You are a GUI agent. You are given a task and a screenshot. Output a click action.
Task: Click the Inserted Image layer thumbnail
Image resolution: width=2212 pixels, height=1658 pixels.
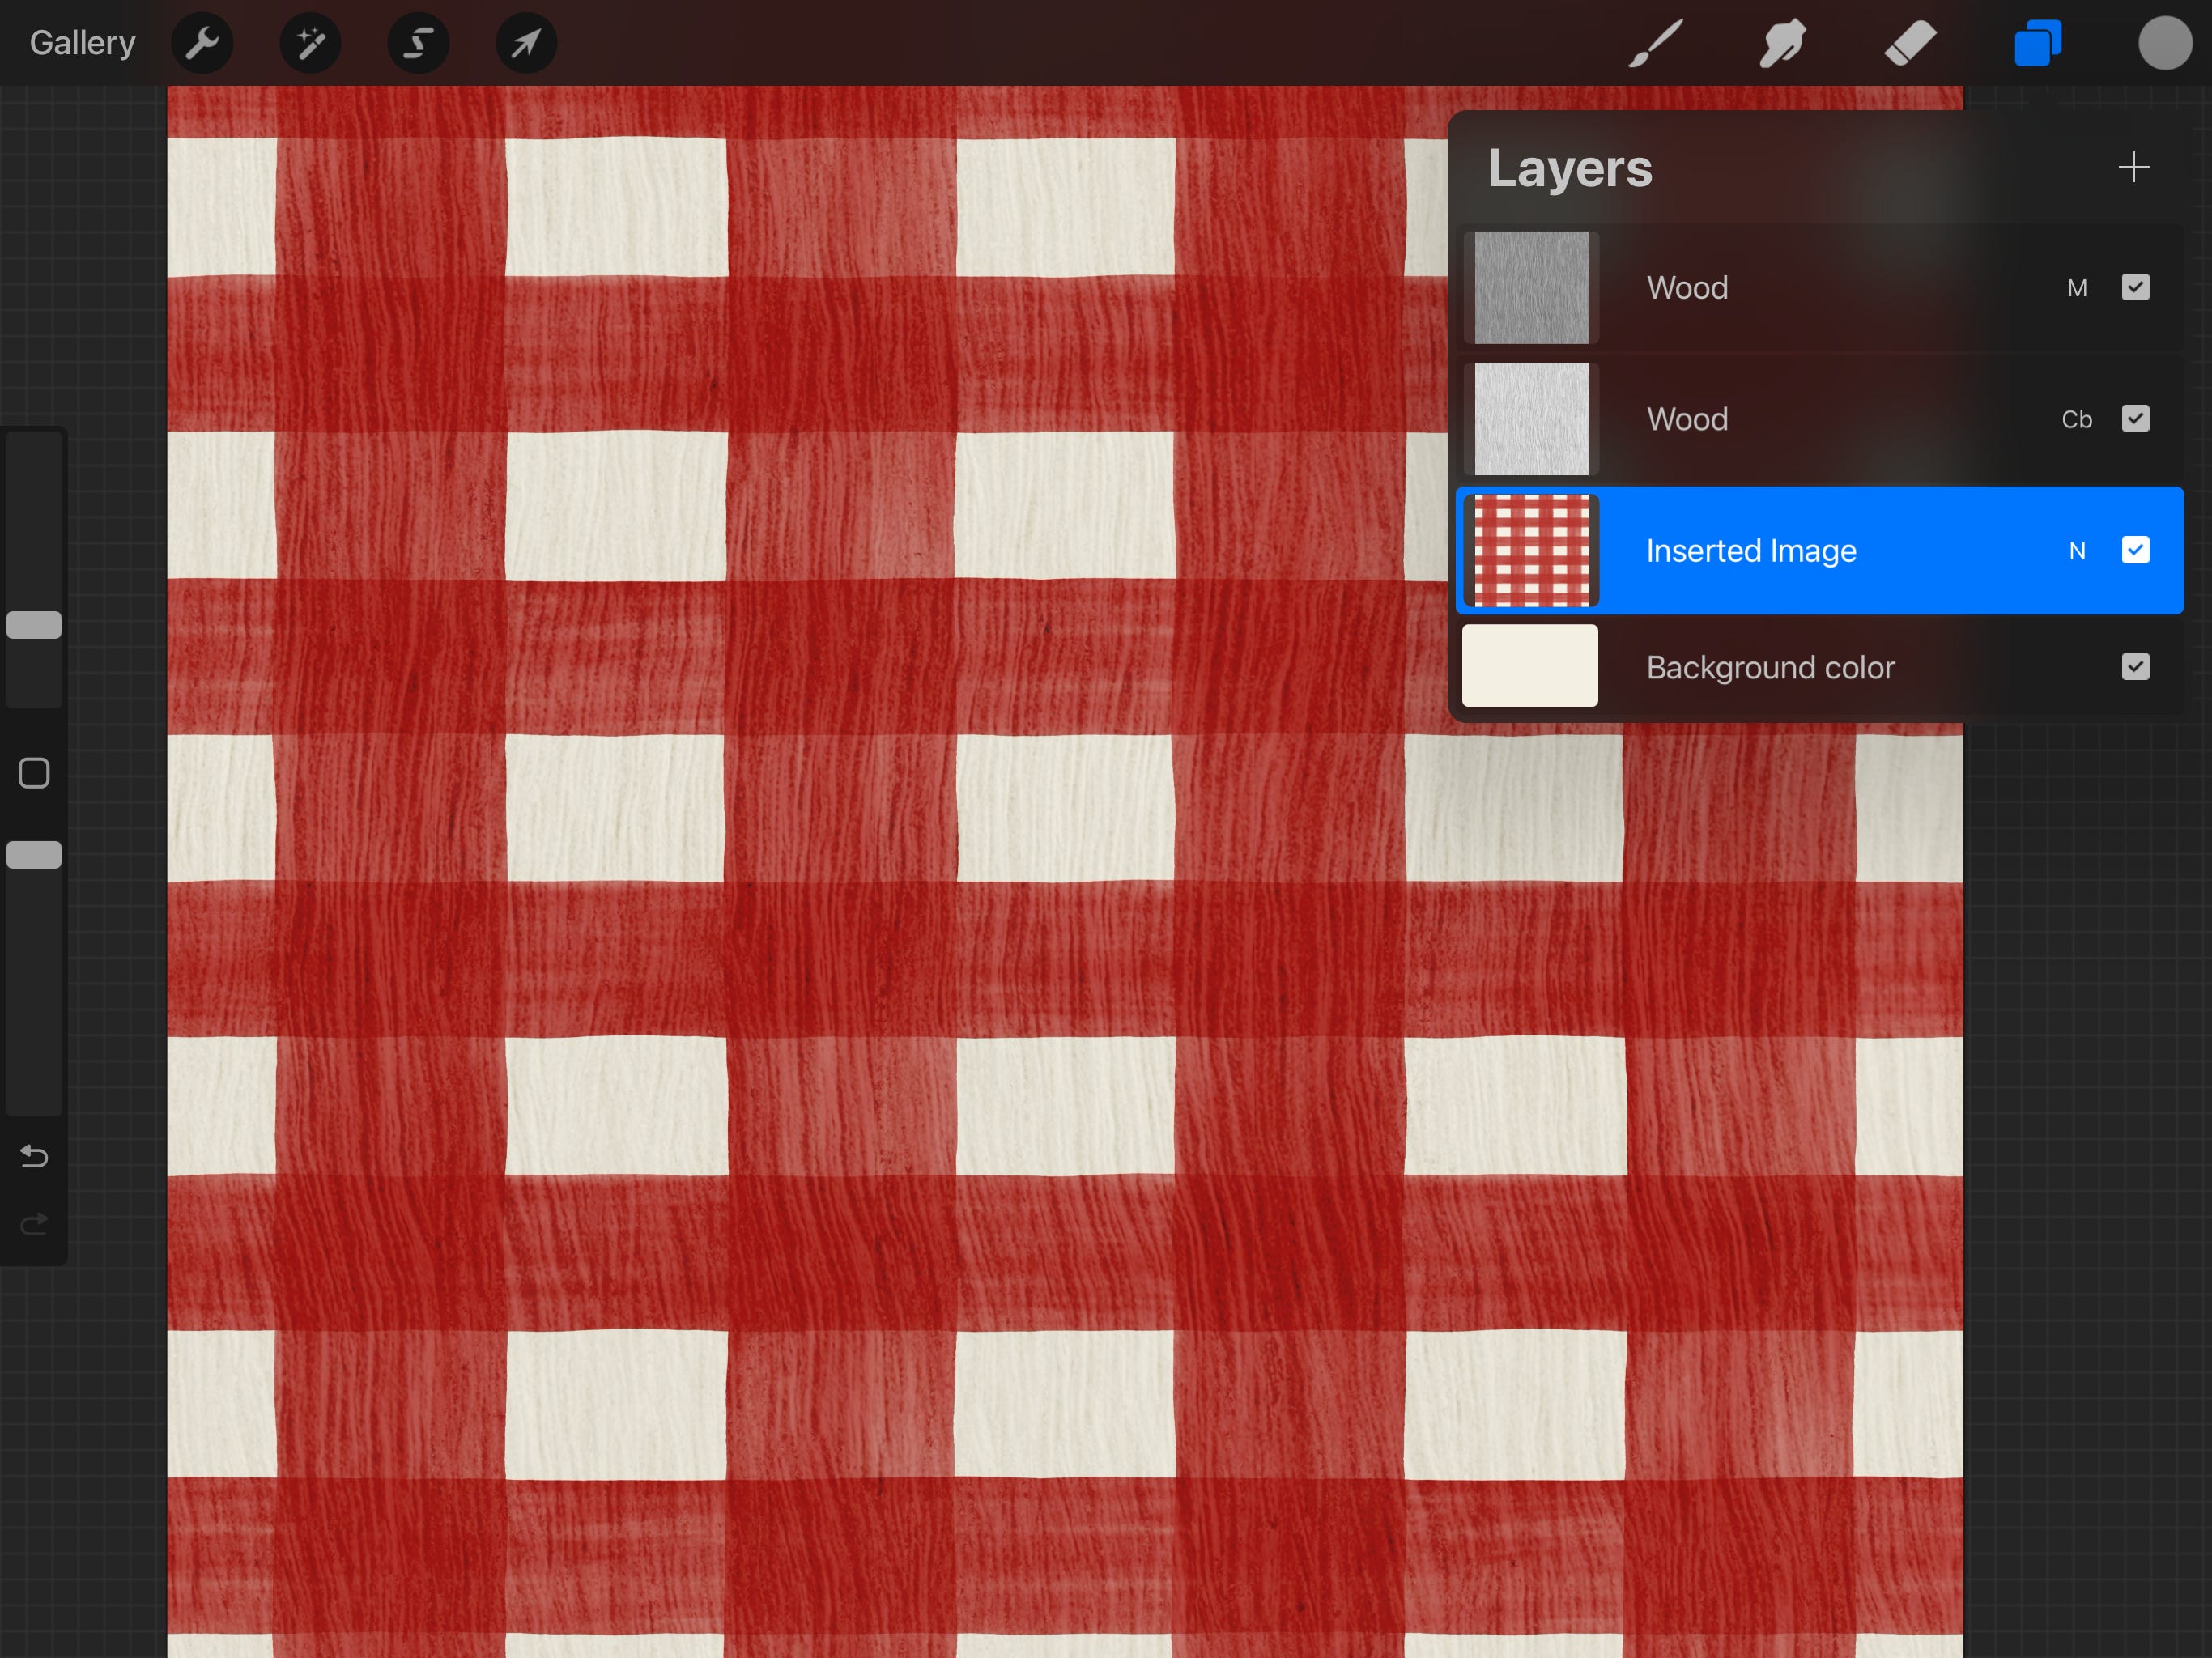pos(1531,550)
